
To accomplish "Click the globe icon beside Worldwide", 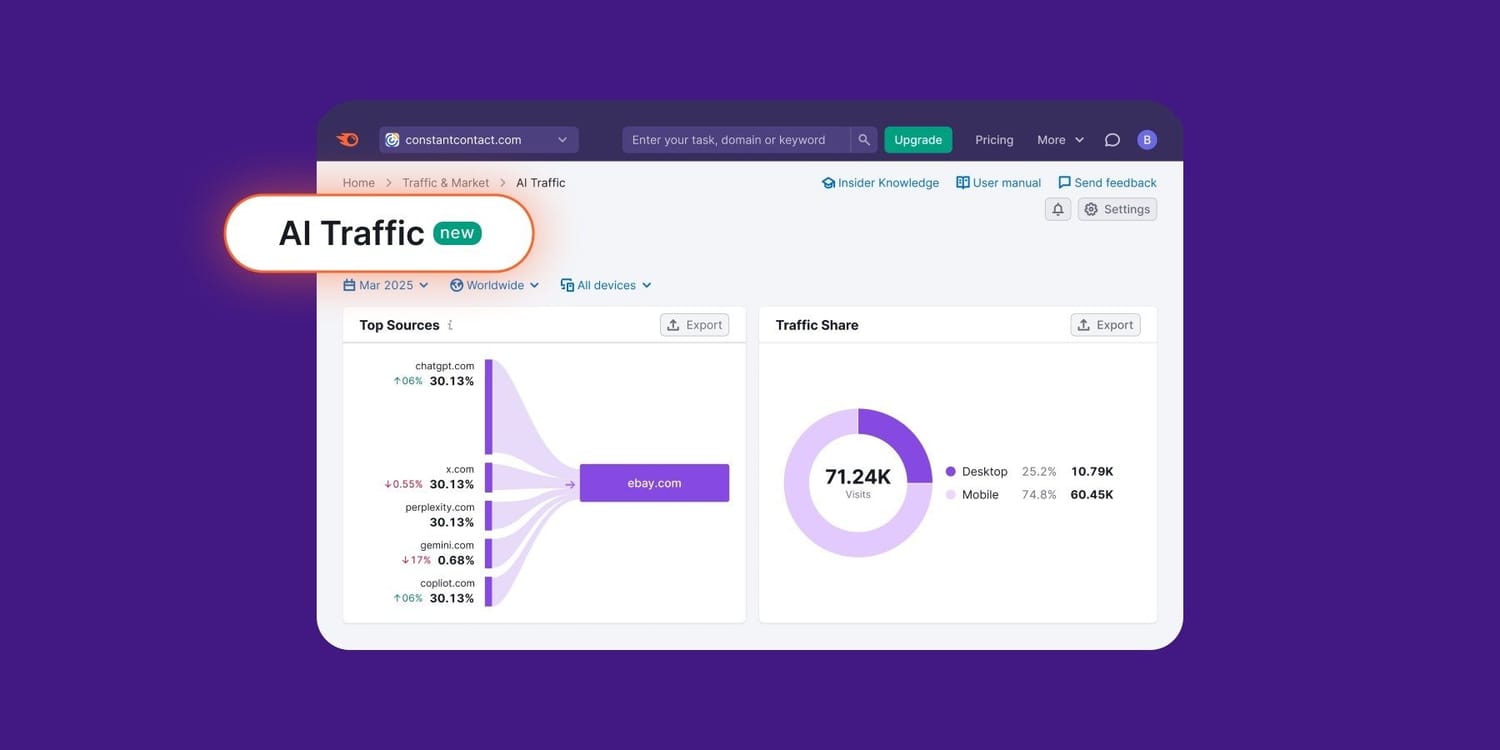I will 458,285.
